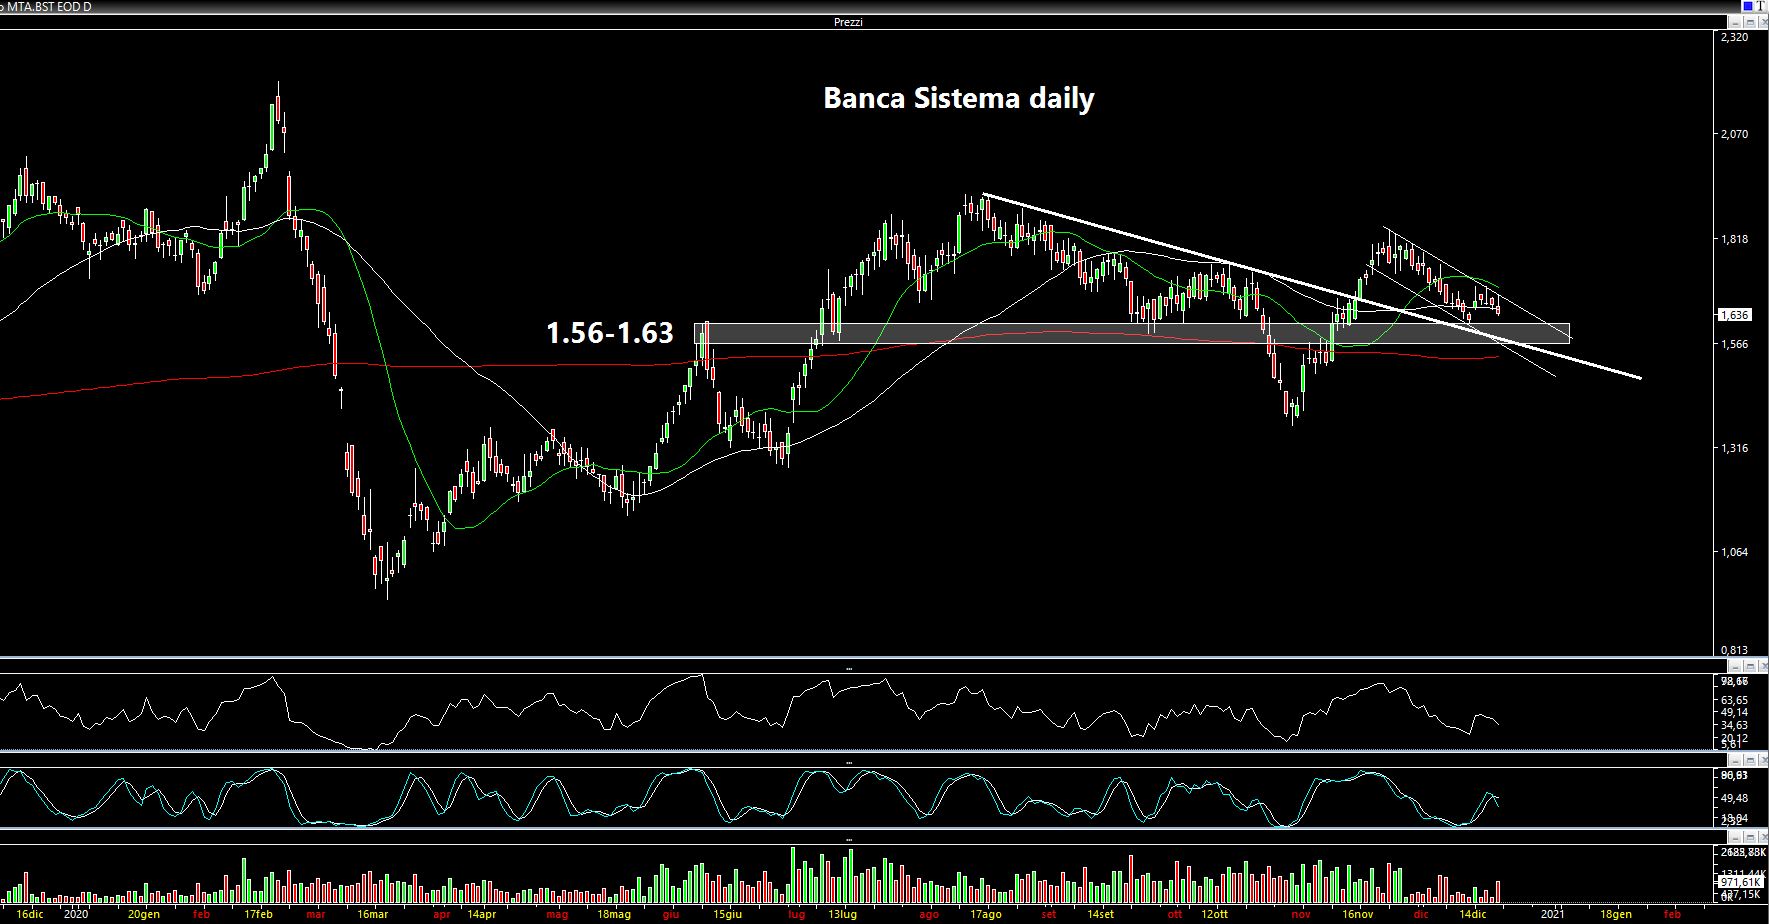Close the single-line oscillator panel
This screenshot has width=1769, height=924.
pyautogui.click(x=1764, y=666)
